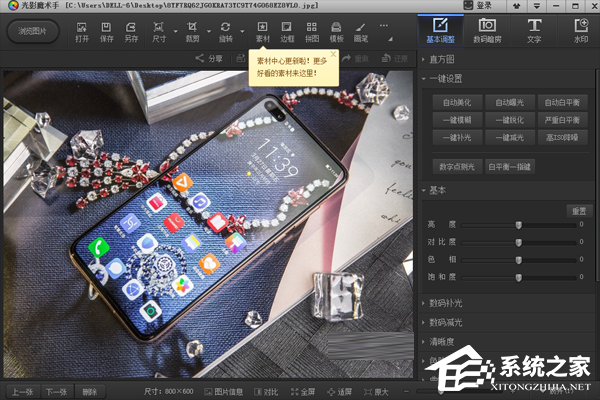
Task: Close the yellow 素材中心 tooltip
Action: click(x=333, y=54)
